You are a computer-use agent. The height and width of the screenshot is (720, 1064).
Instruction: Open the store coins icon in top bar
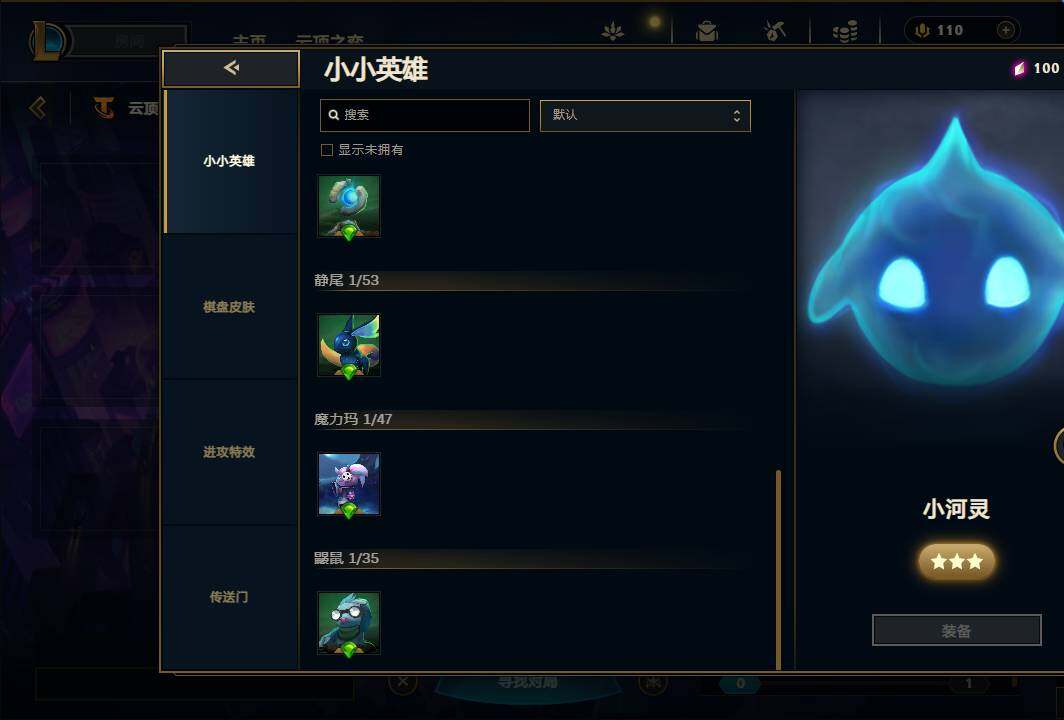pos(845,31)
